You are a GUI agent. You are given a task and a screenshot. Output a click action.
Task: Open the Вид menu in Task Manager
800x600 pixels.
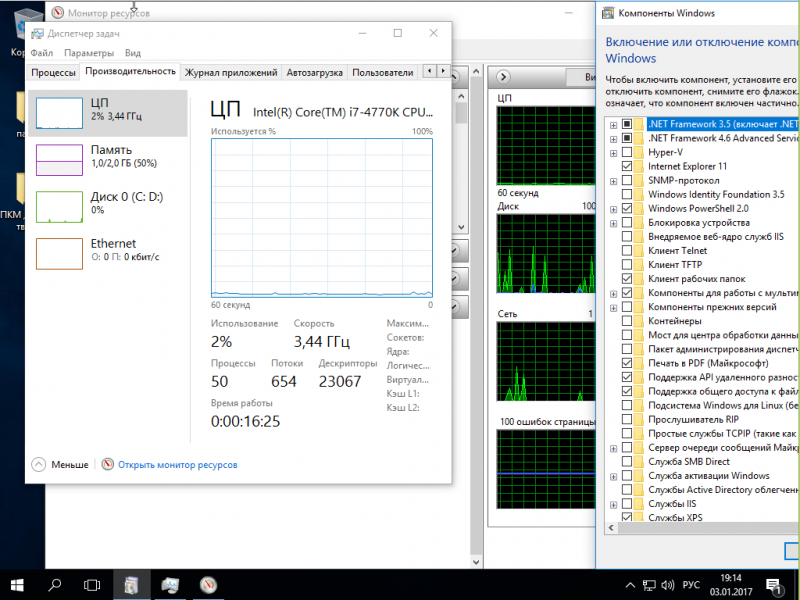(x=133, y=53)
